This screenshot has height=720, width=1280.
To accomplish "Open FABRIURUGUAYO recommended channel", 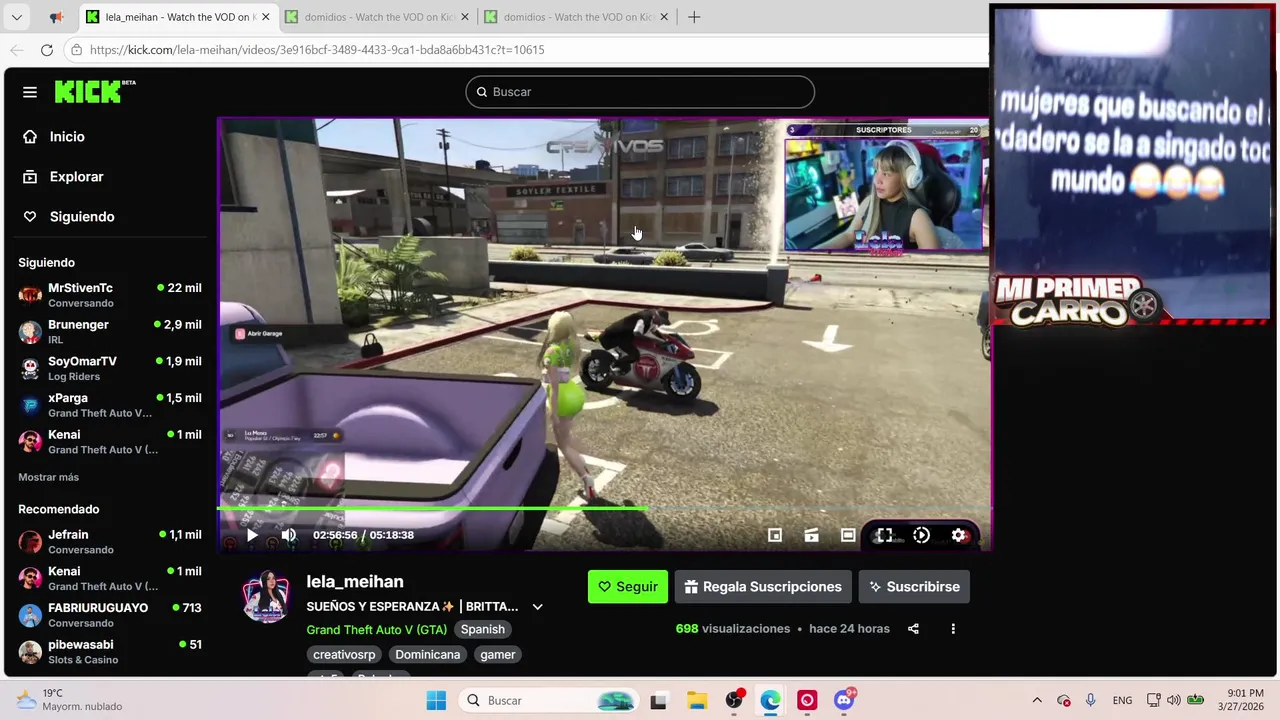I will coord(110,615).
